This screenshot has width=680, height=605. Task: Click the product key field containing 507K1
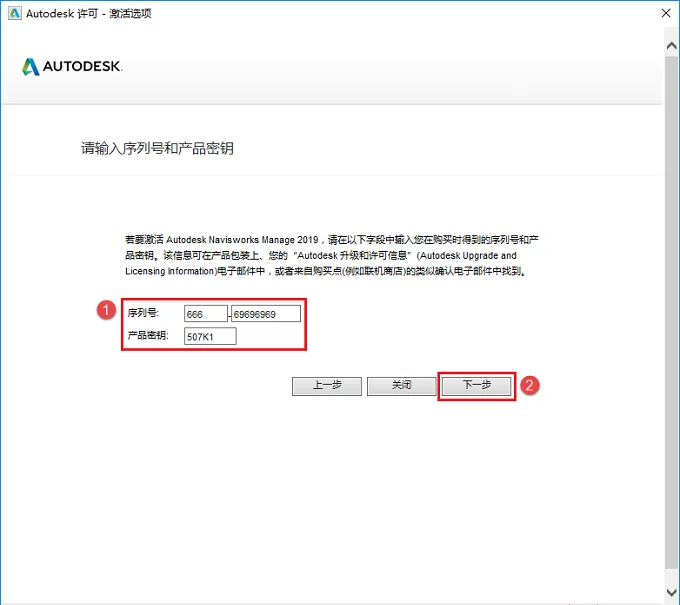(210, 337)
